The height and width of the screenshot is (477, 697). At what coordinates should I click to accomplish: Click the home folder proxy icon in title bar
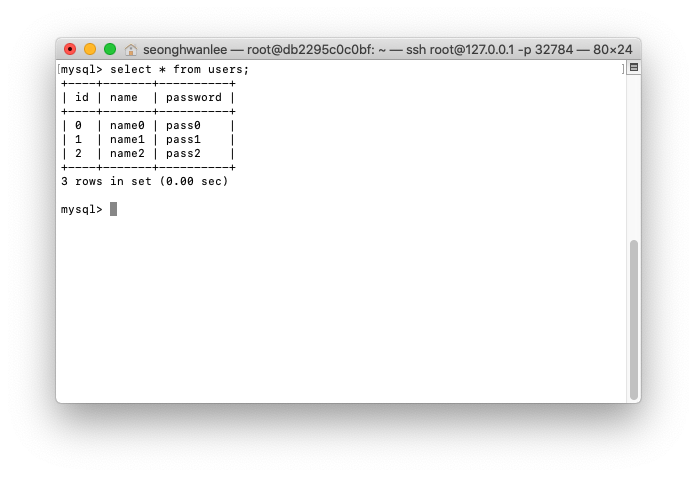(131, 50)
